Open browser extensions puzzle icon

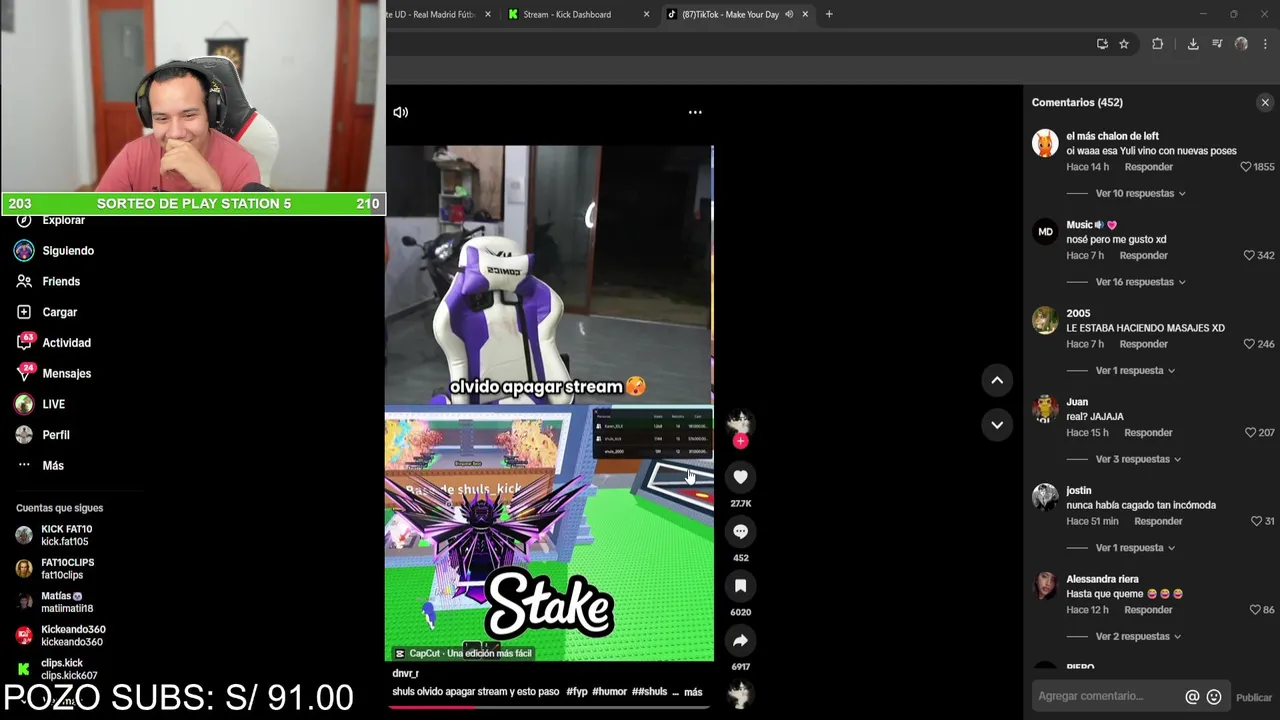(x=1158, y=44)
